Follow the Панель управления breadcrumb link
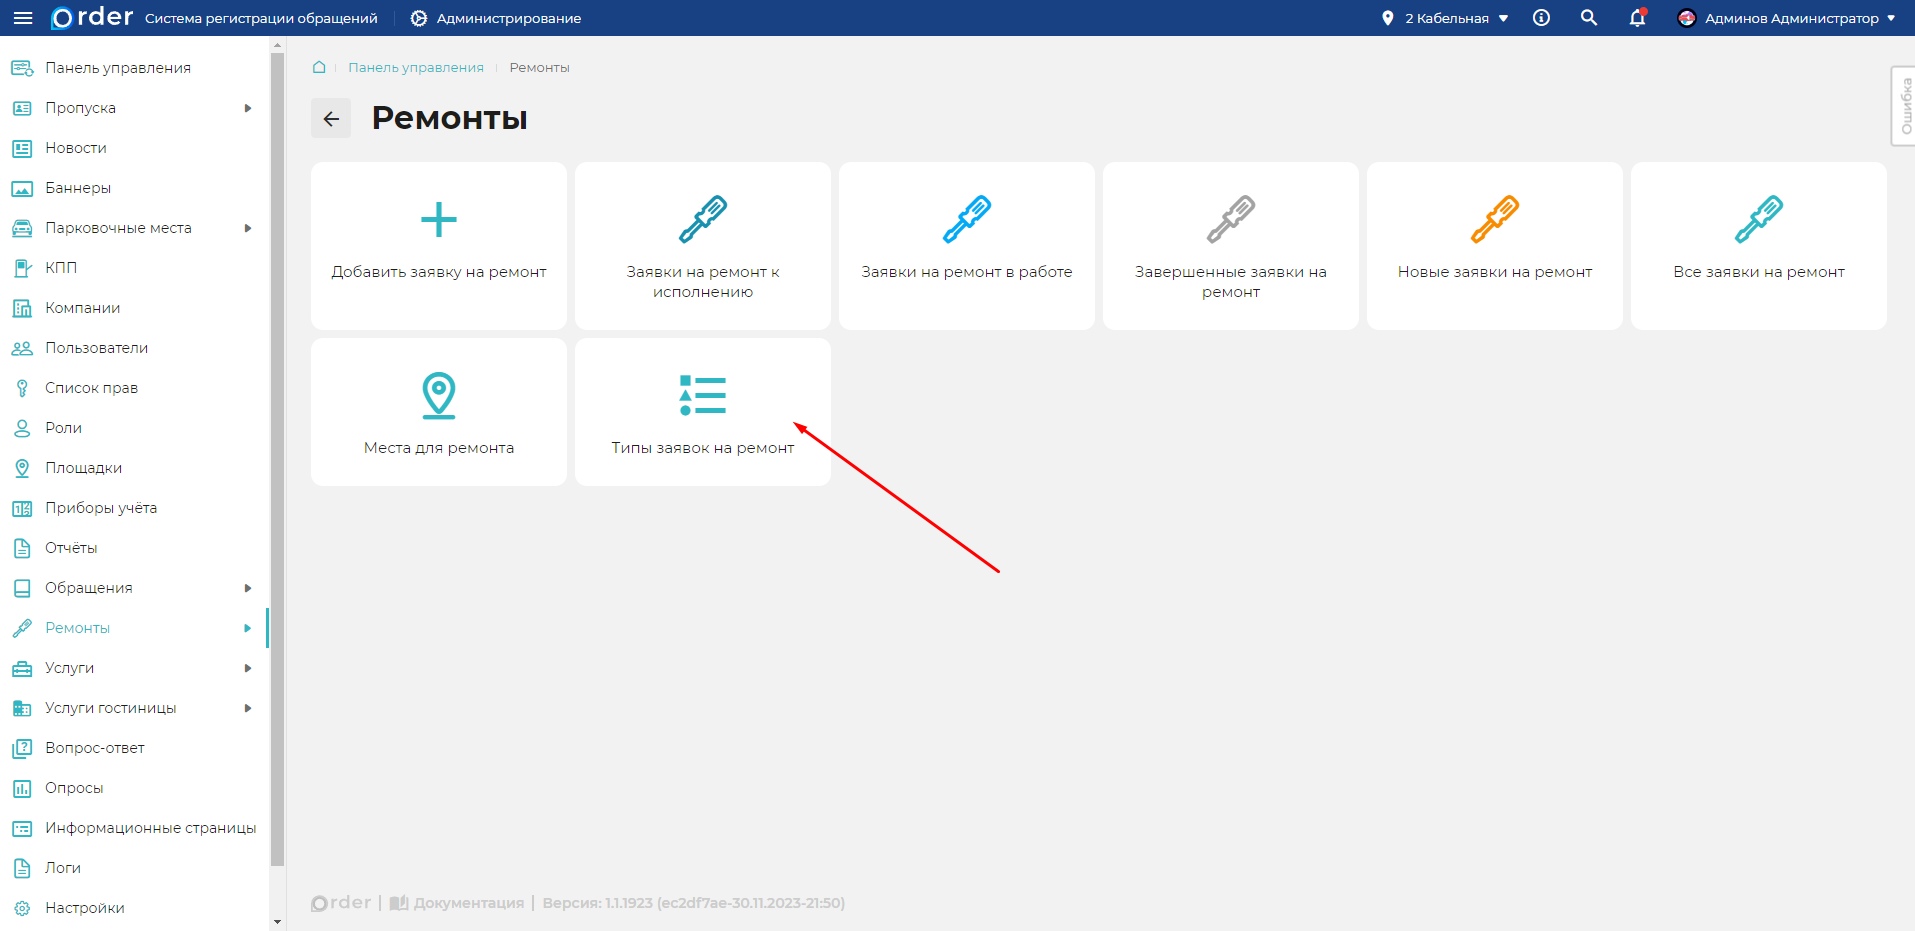The height and width of the screenshot is (931, 1915). (x=416, y=67)
